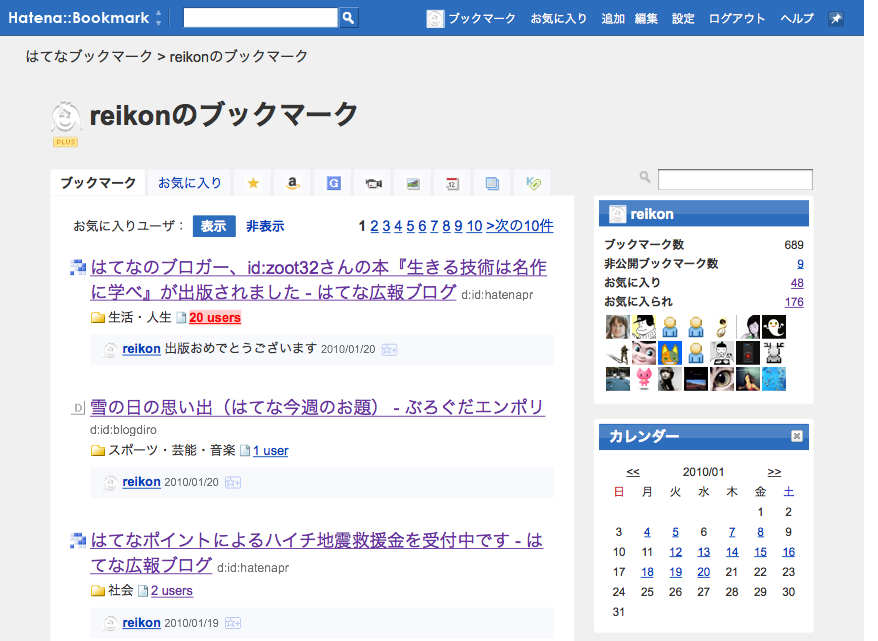
Task: Click ログアウト in top navigation
Action: (737, 18)
